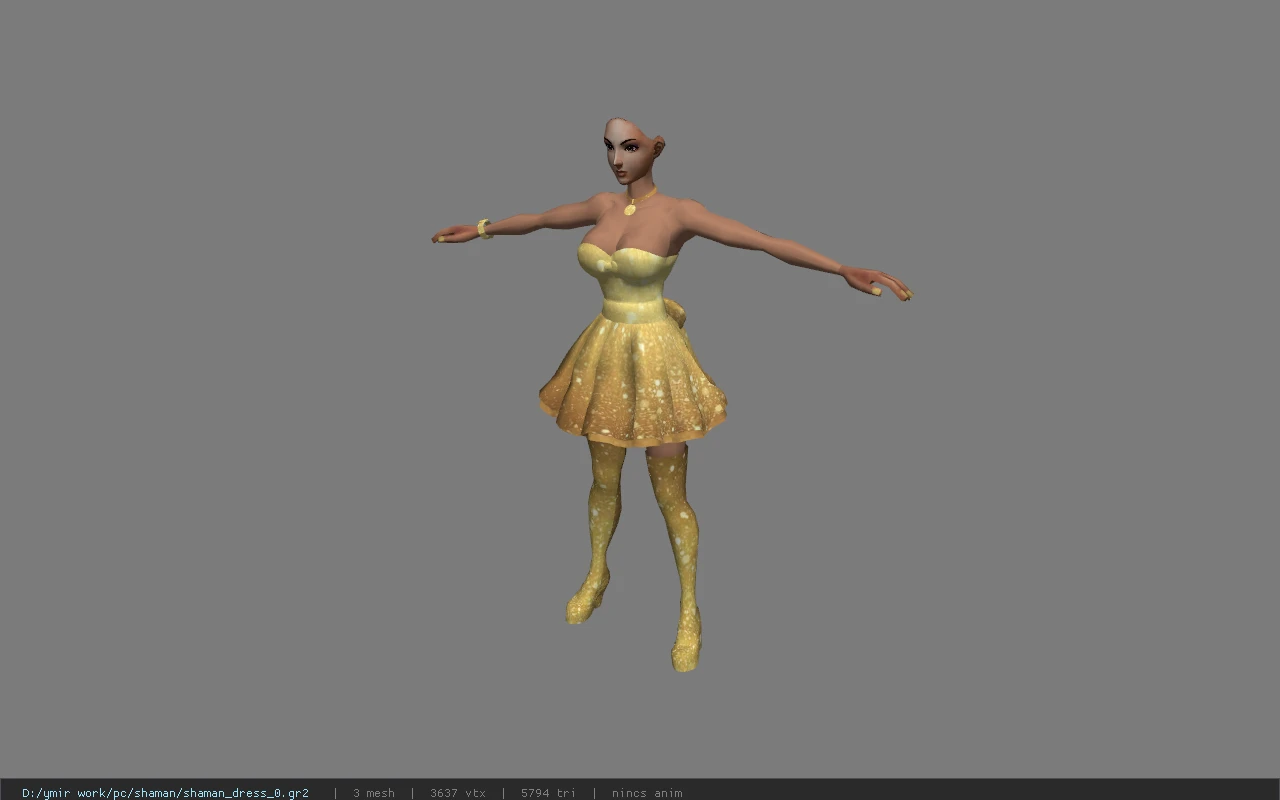This screenshot has width=1280, height=800.
Task: Click the '3637 vtx' vertex count
Action: click(x=457, y=793)
